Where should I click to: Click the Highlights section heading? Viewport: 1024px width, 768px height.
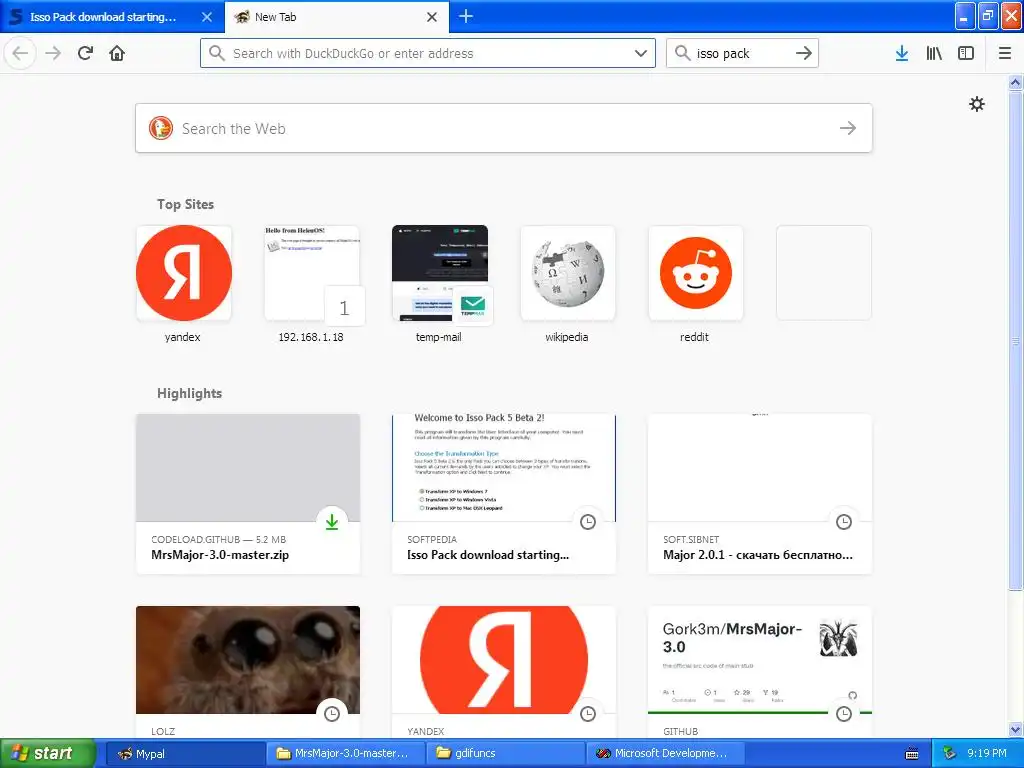(x=189, y=393)
